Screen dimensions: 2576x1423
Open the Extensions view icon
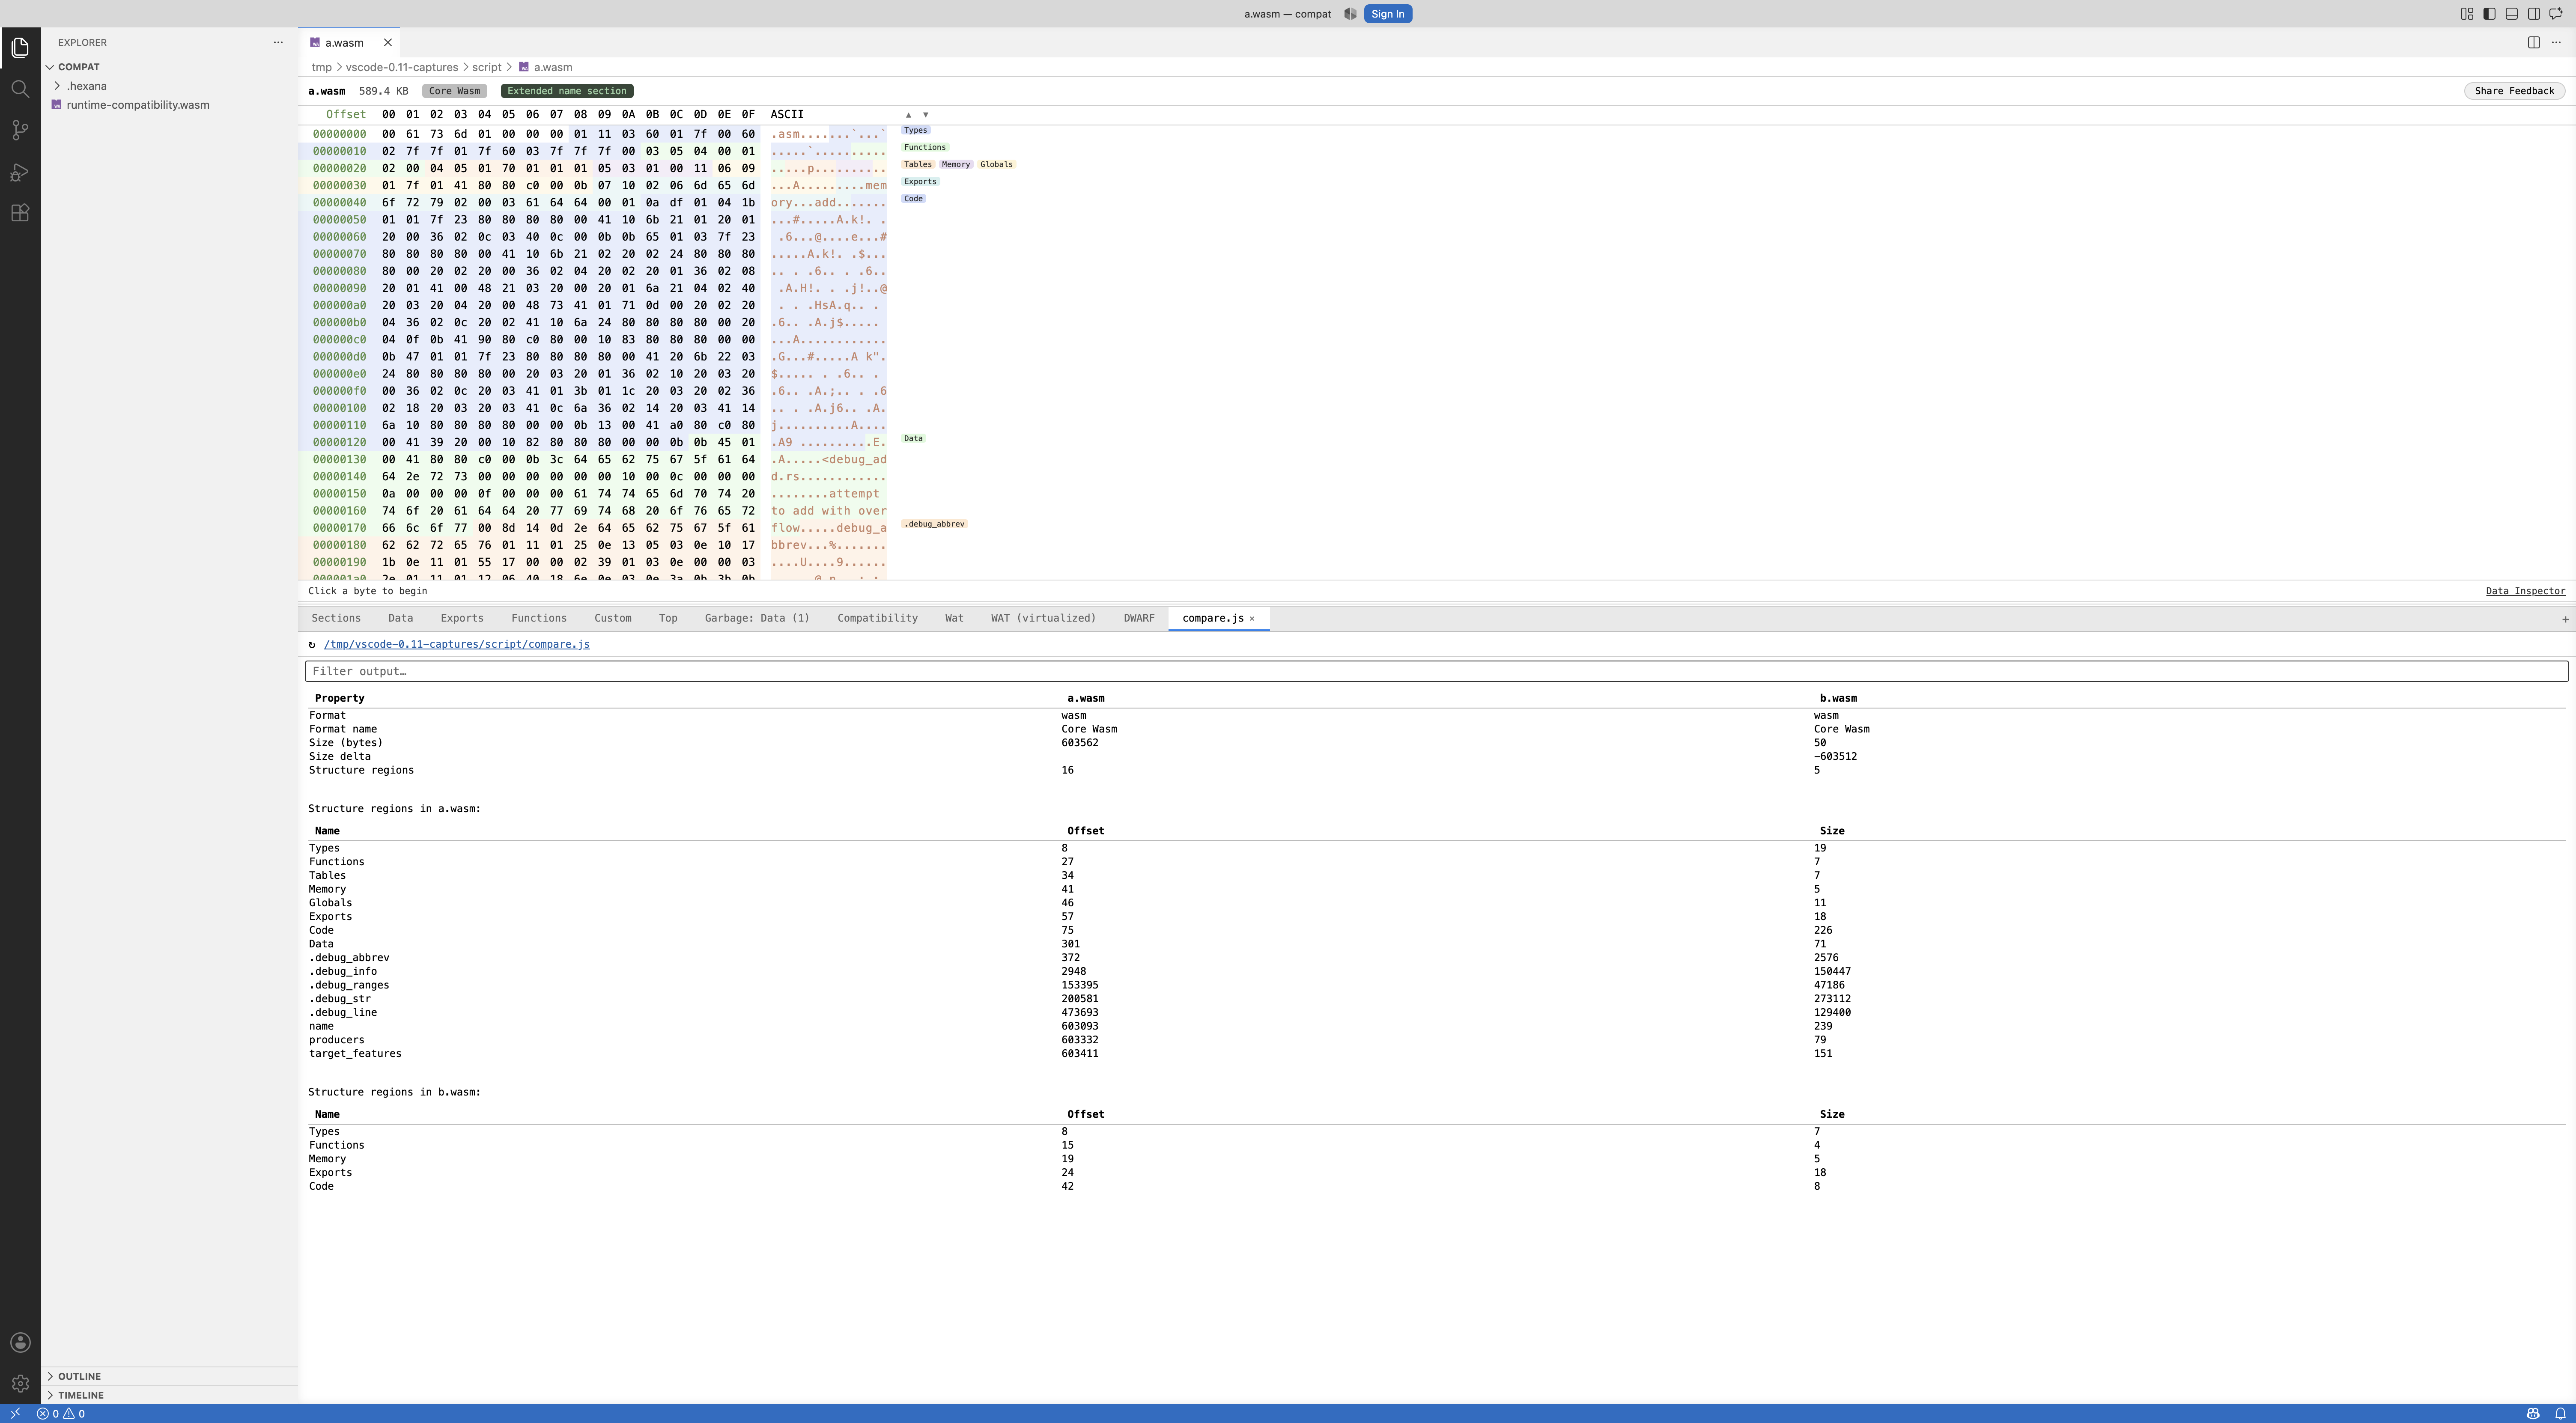[20, 213]
